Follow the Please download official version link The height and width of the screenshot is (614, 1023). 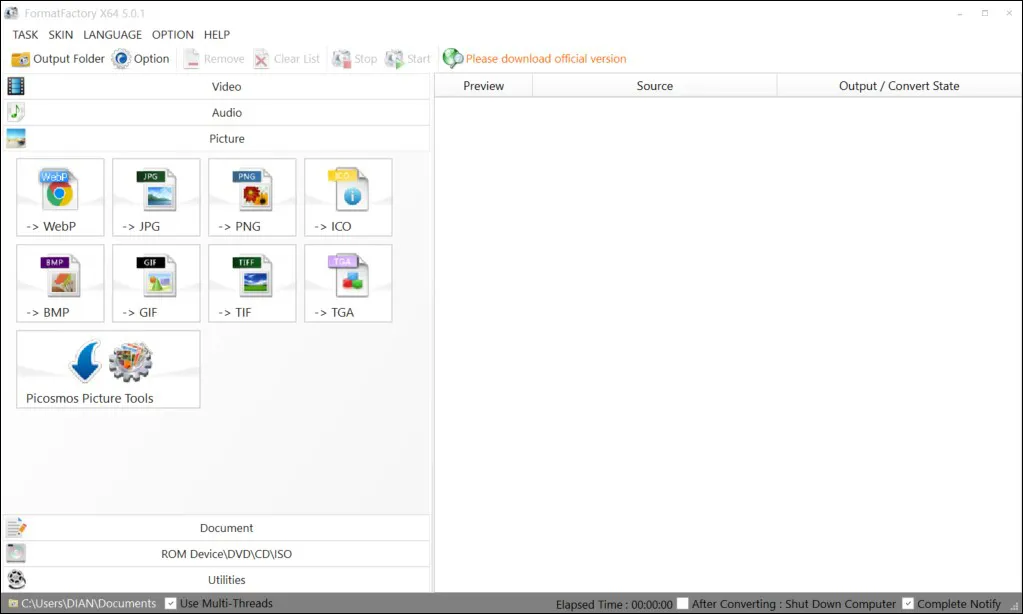545,59
